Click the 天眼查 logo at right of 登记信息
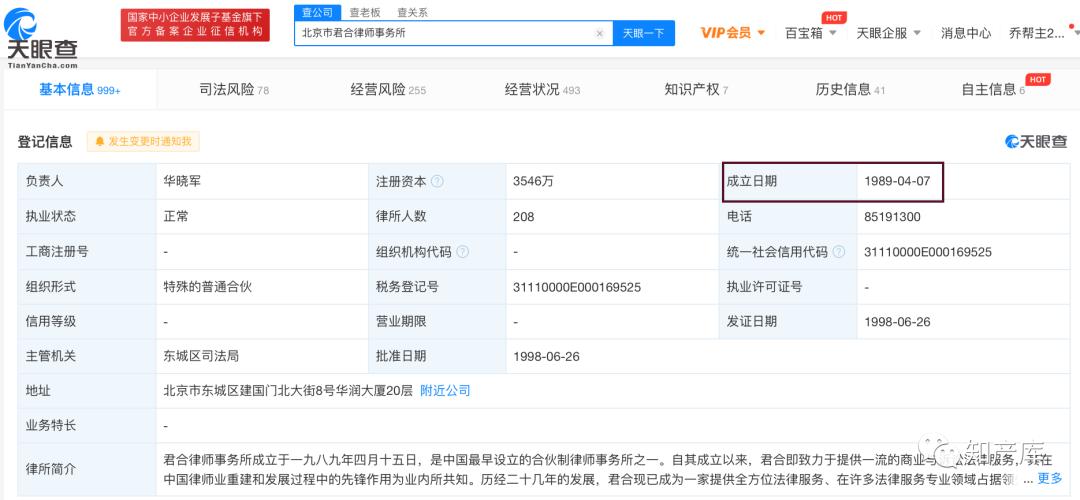Screen dimensions: 1080x500 [1036, 142]
